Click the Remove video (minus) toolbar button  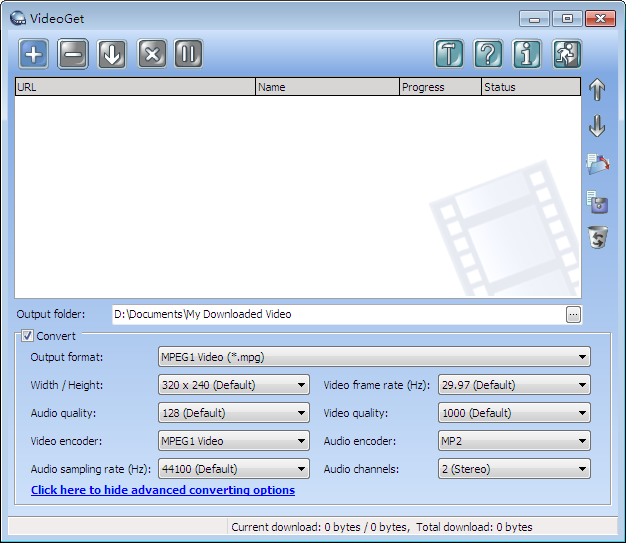(x=73, y=54)
